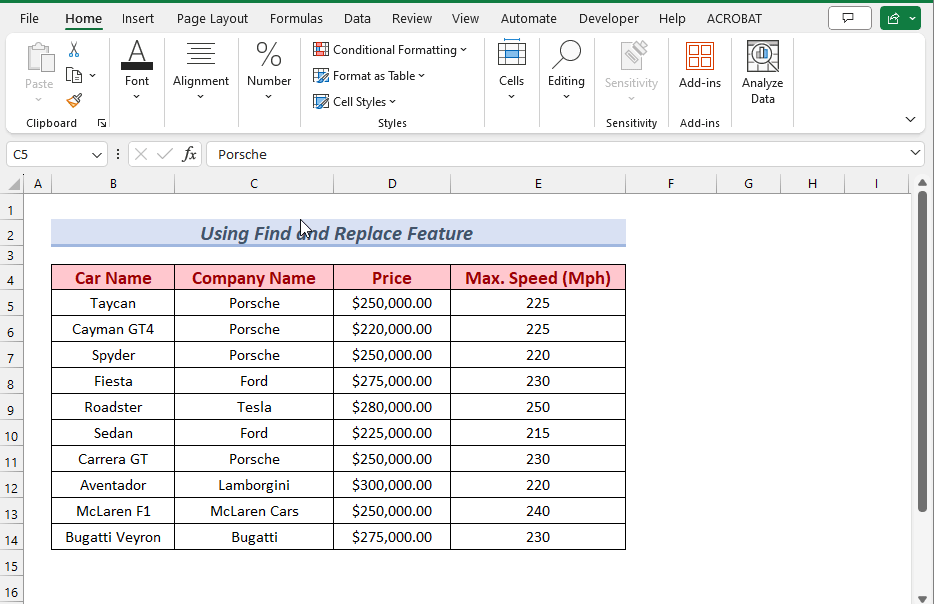This screenshot has height=604, width=934.
Task: Select the Lamborgini cell in Company Name
Action: [x=254, y=485]
